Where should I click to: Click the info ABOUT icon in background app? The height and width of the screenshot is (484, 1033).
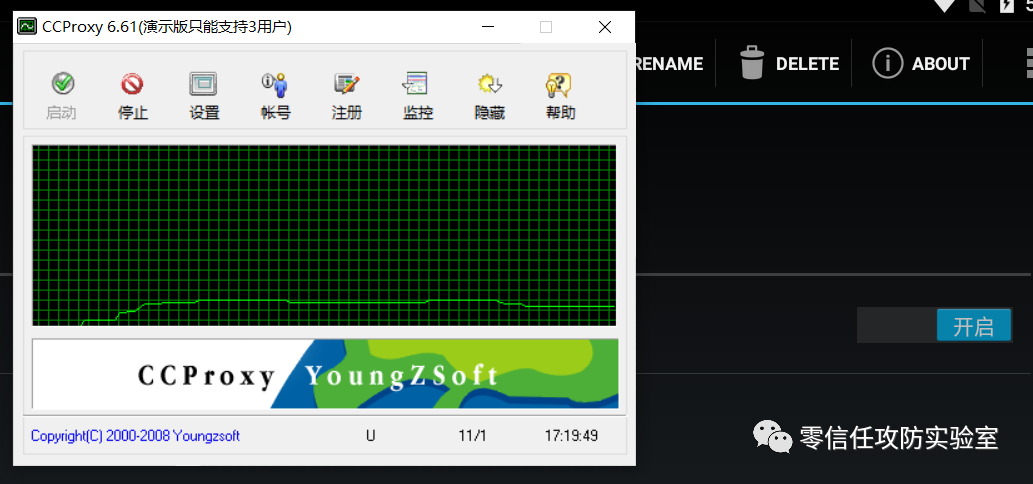[887, 63]
